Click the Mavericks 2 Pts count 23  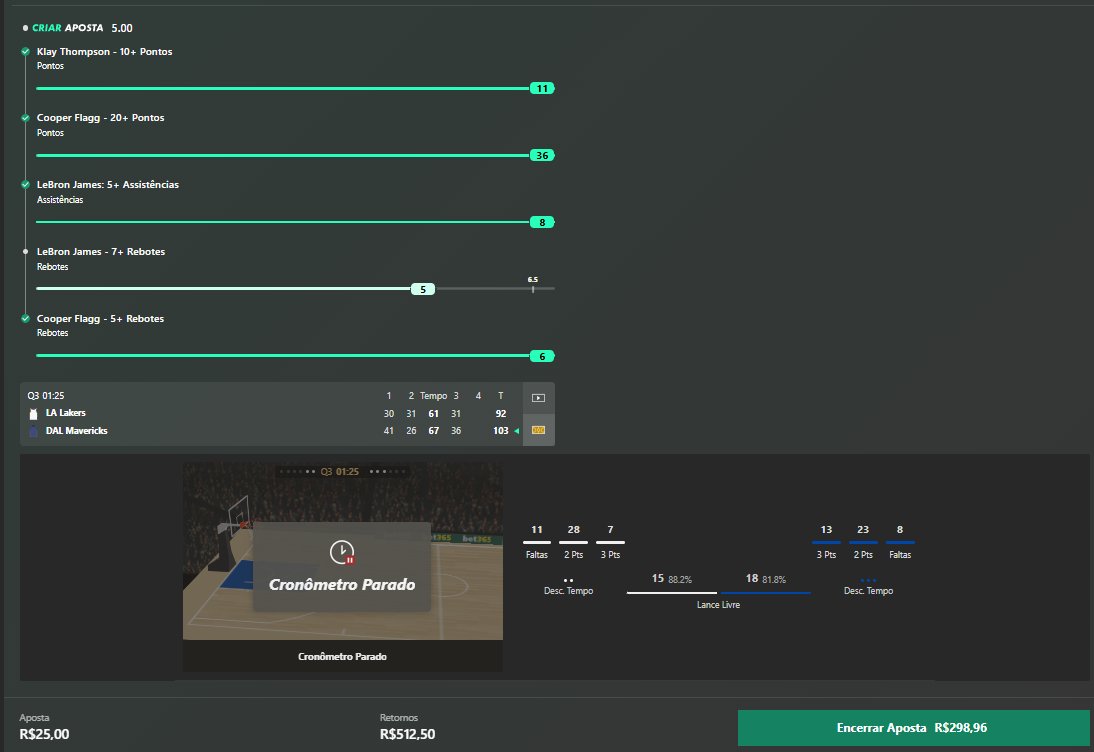click(x=863, y=529)
